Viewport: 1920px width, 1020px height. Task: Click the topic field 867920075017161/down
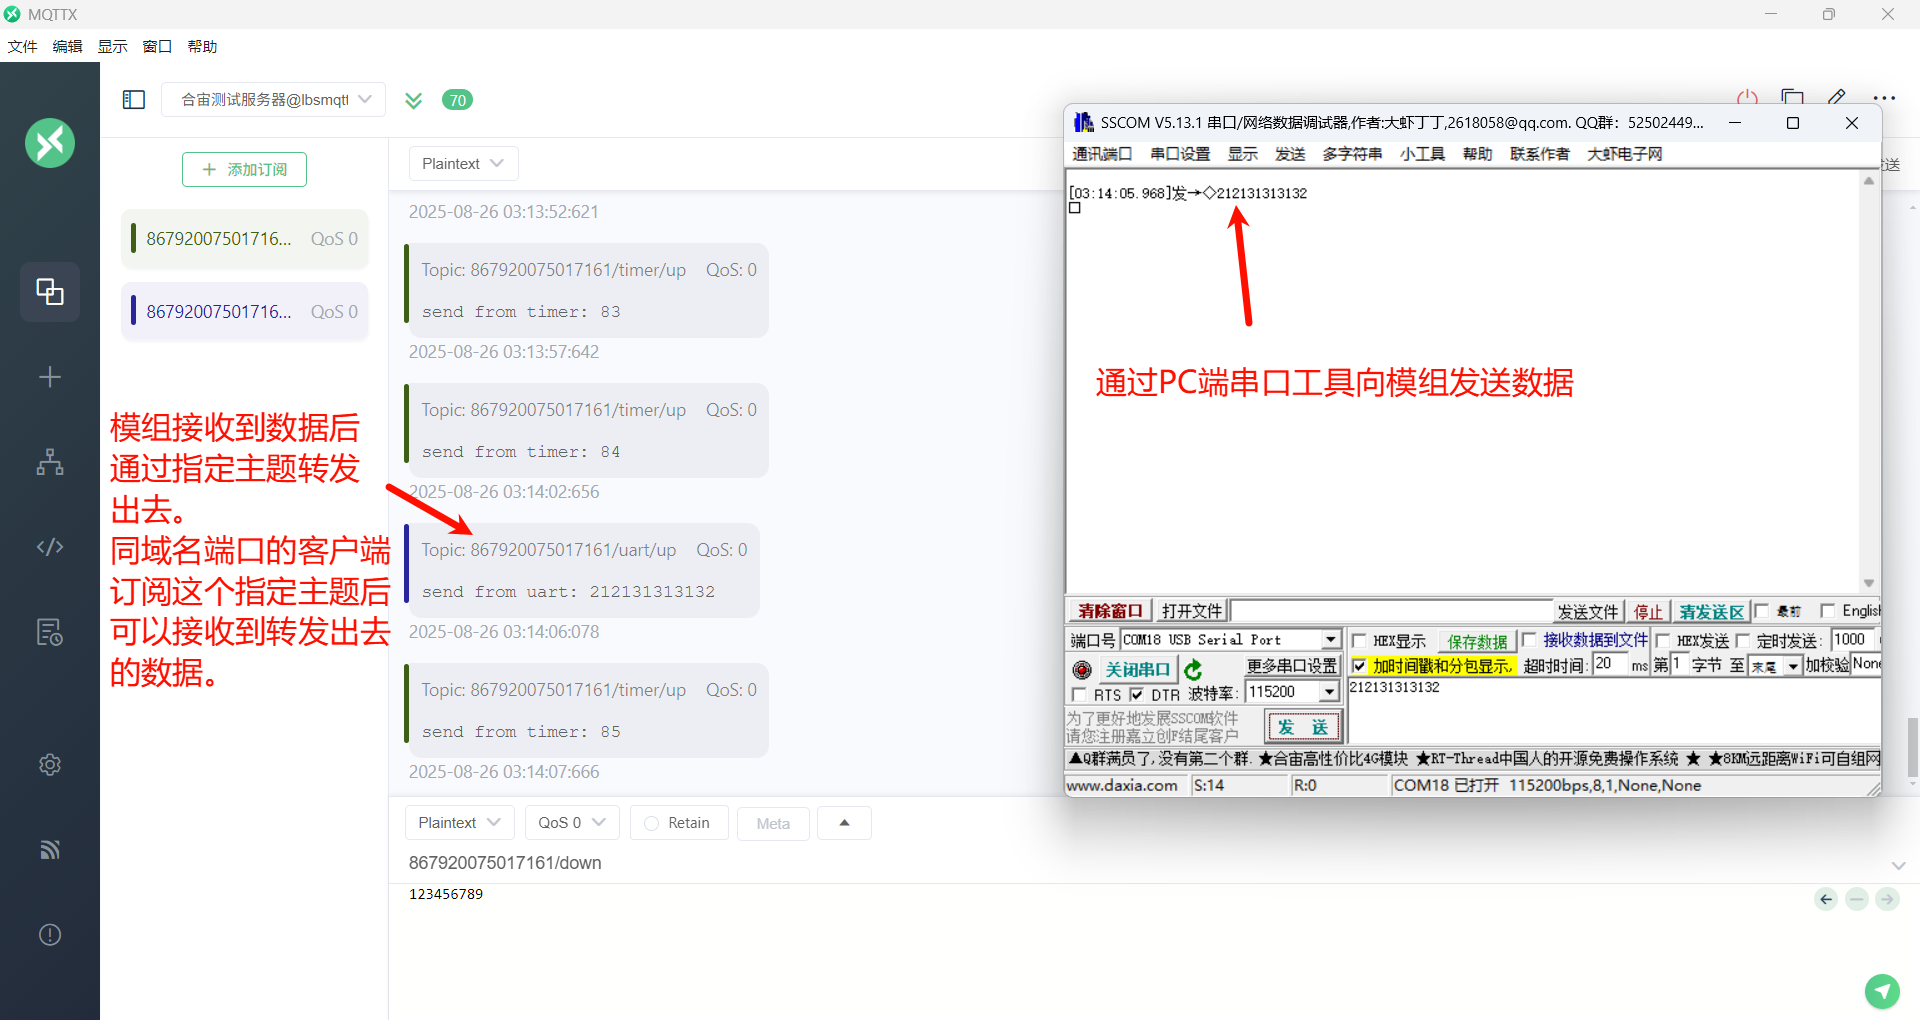point(505,863)
